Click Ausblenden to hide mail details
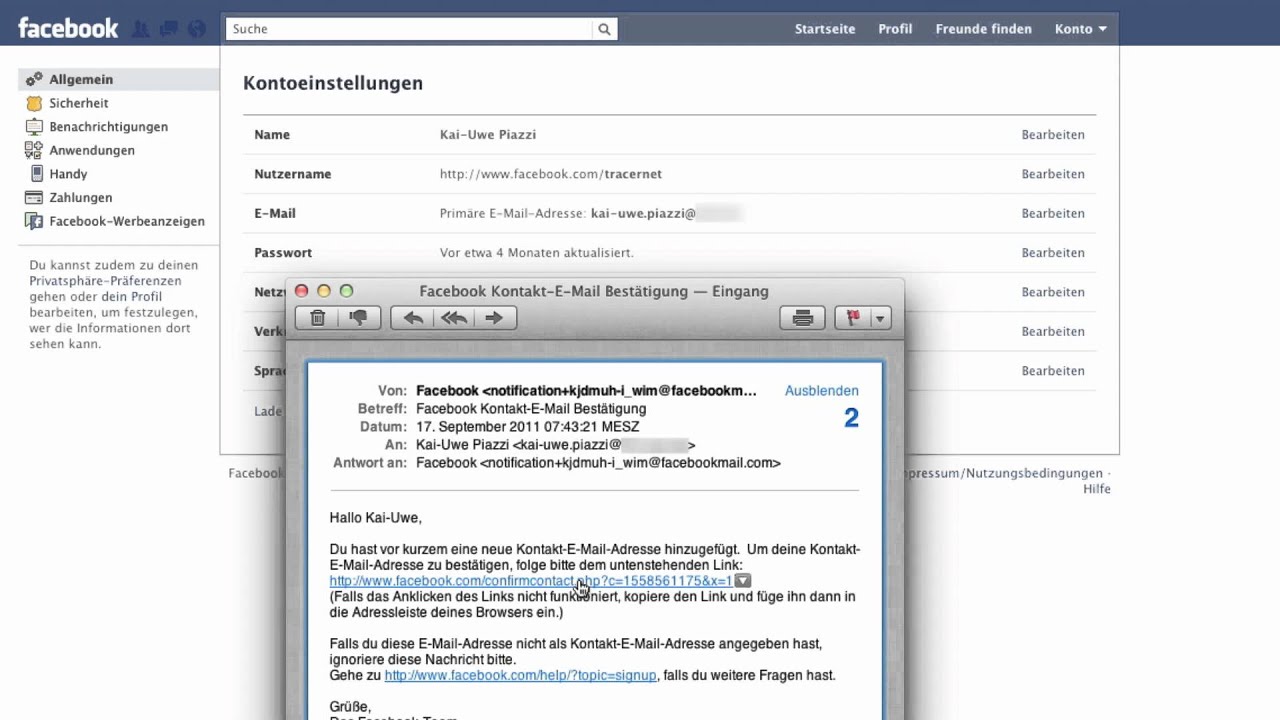Viewport: 1280px width, 720px height. tap(821, 391)
